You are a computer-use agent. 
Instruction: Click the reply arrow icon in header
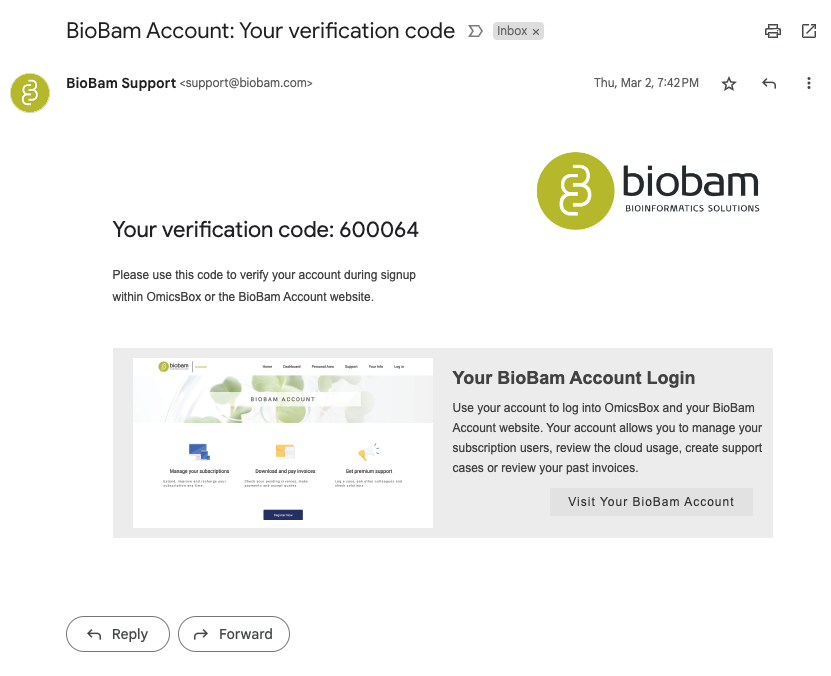(x=769, y=83)
